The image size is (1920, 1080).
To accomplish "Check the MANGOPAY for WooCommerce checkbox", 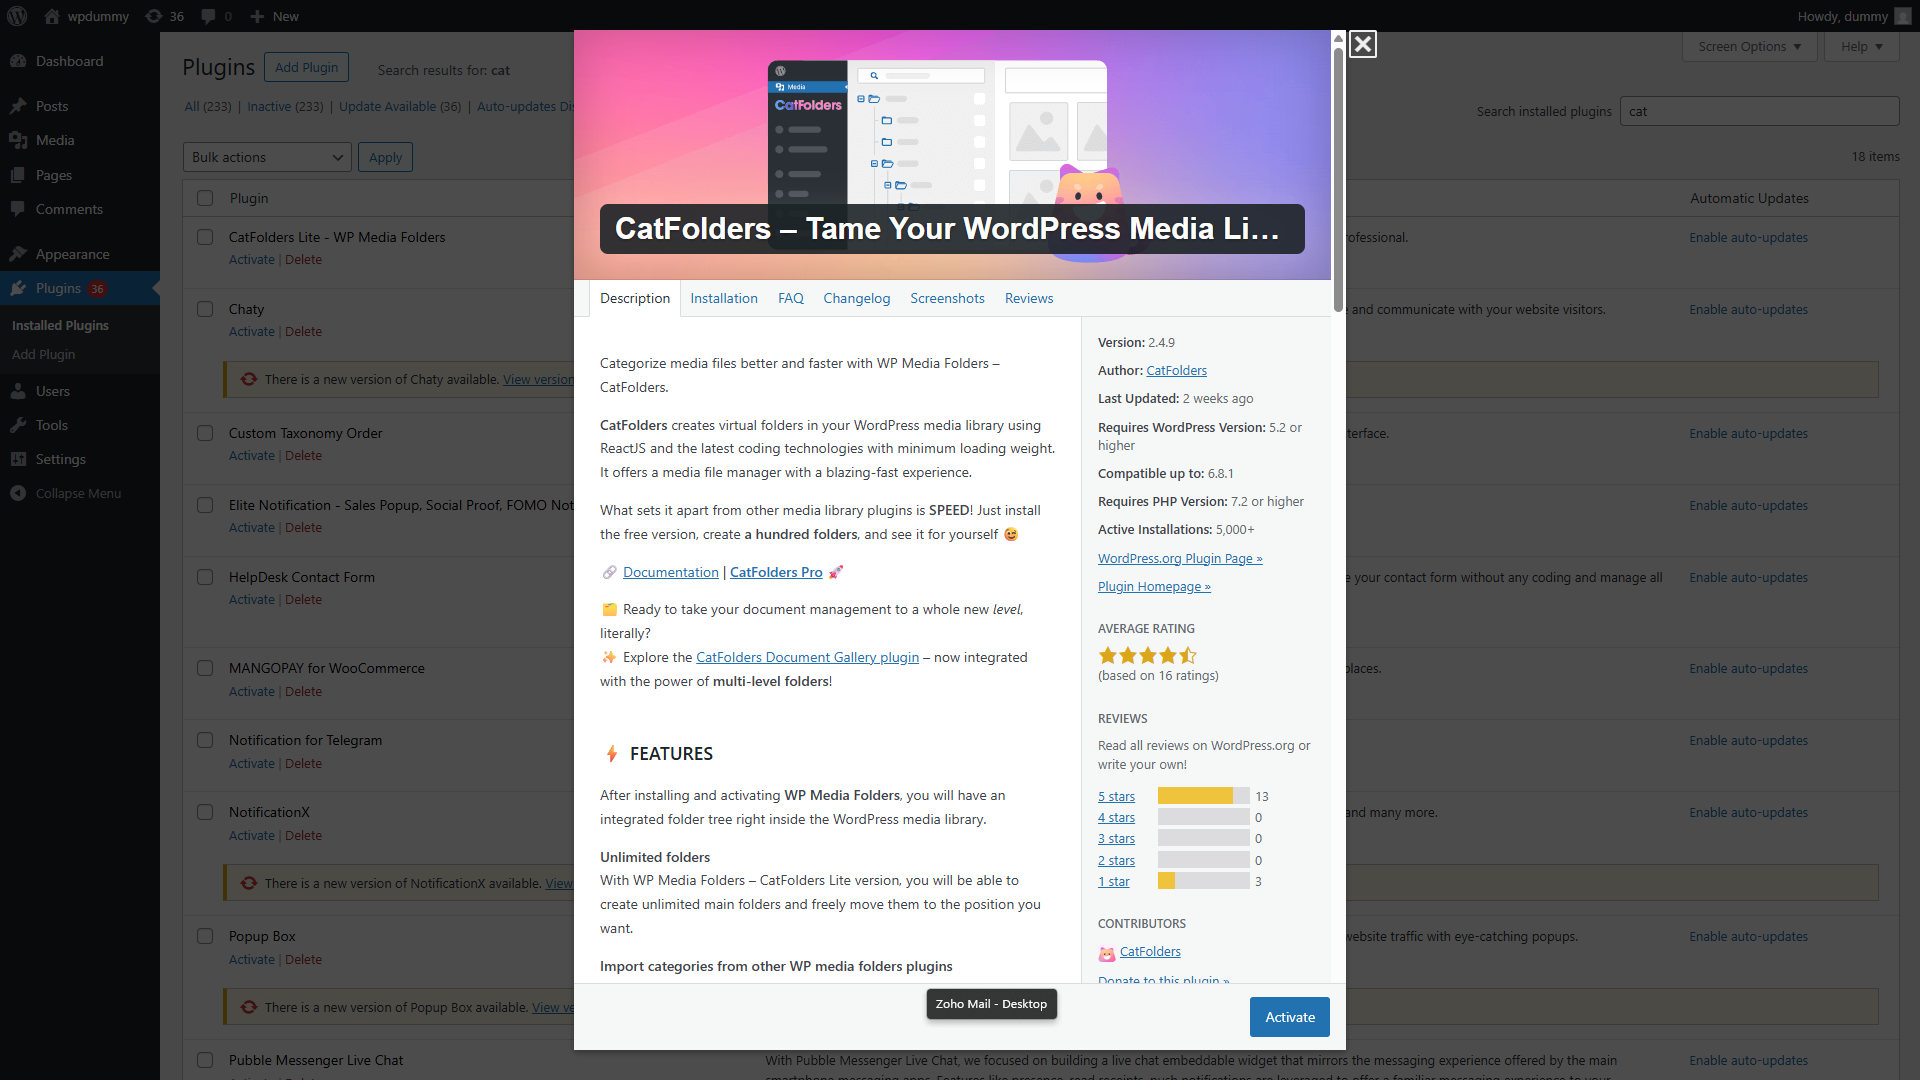I will tap(205, 668).
